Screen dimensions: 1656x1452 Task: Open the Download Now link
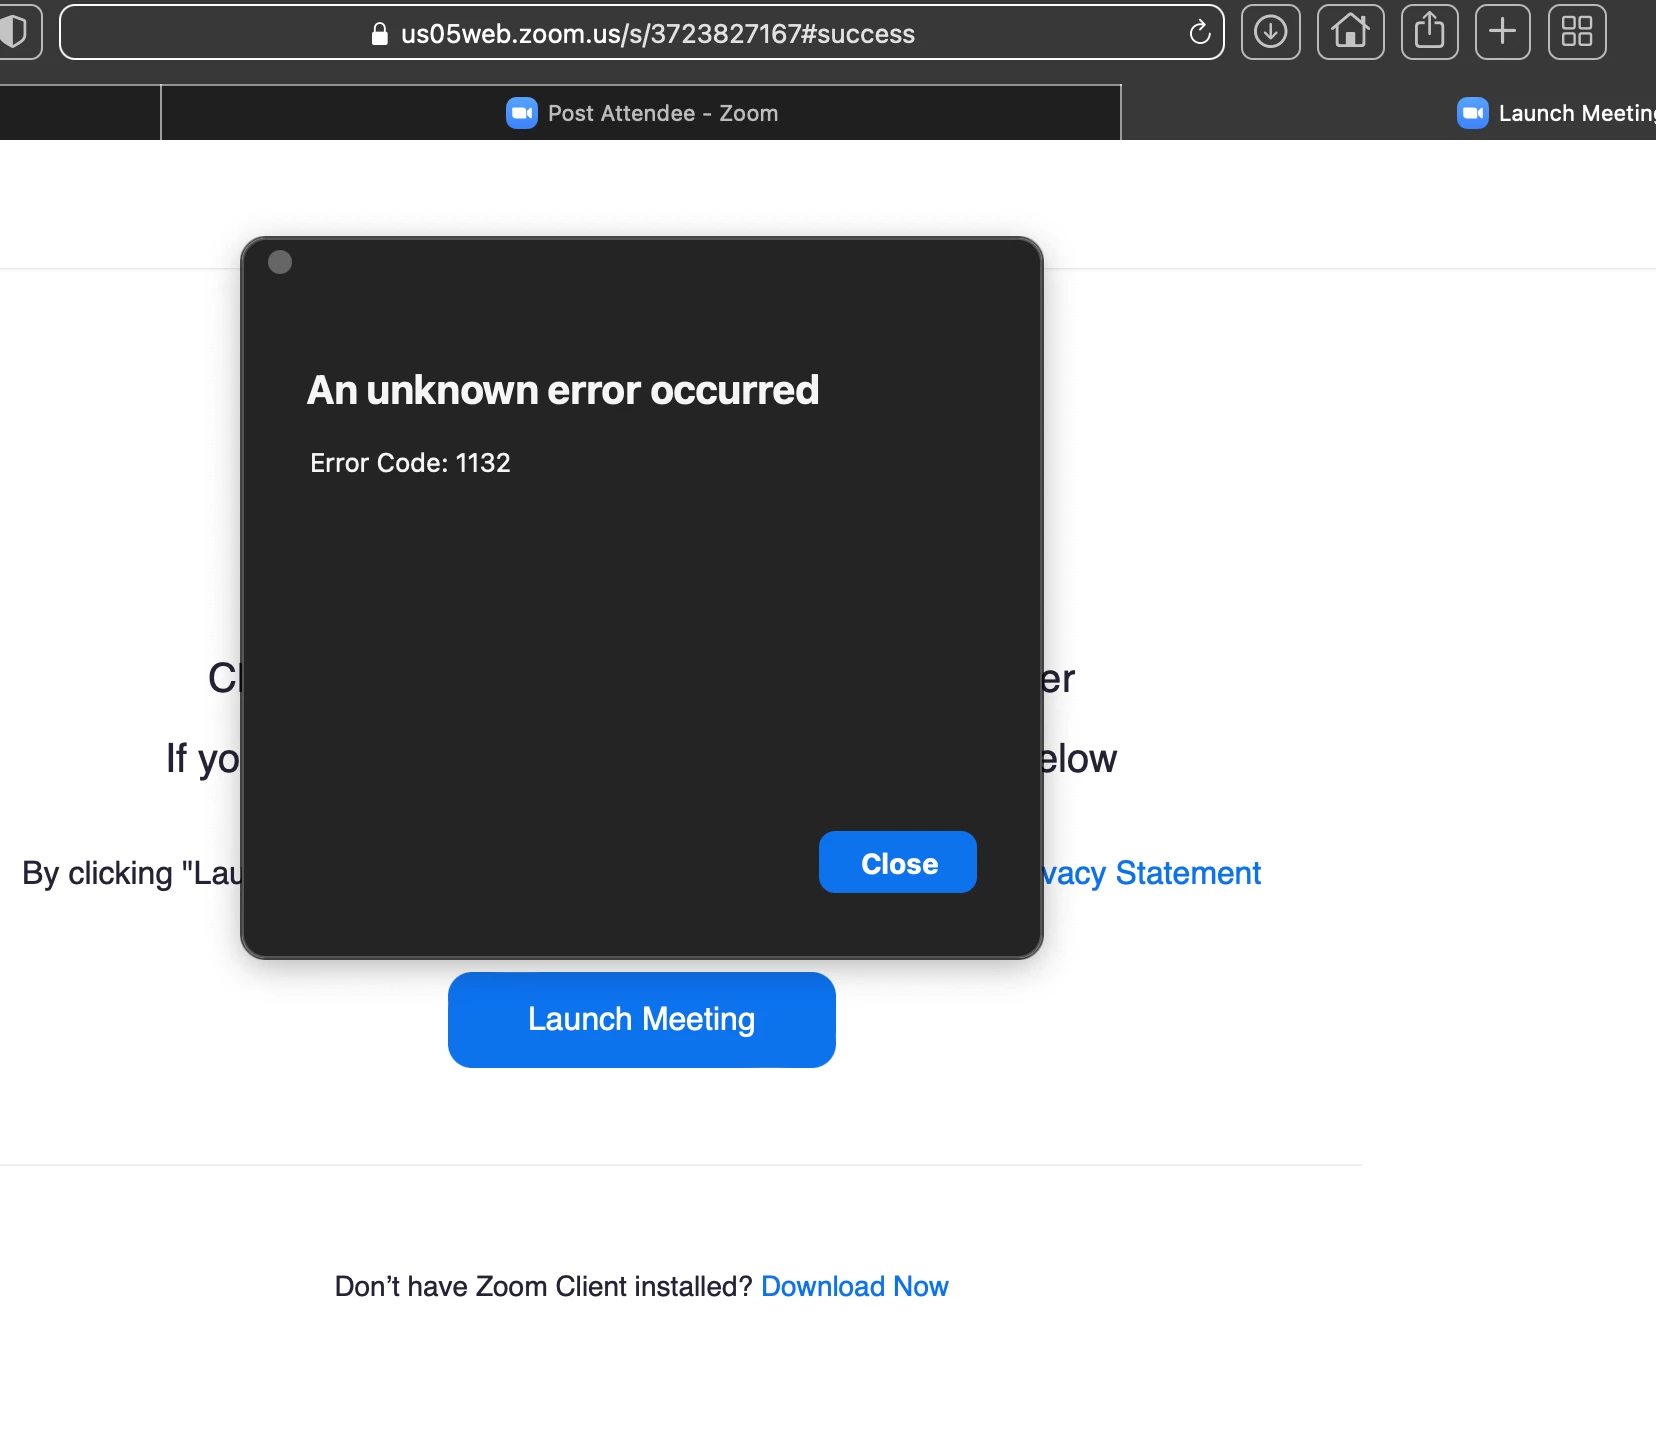click(855, 1286)
